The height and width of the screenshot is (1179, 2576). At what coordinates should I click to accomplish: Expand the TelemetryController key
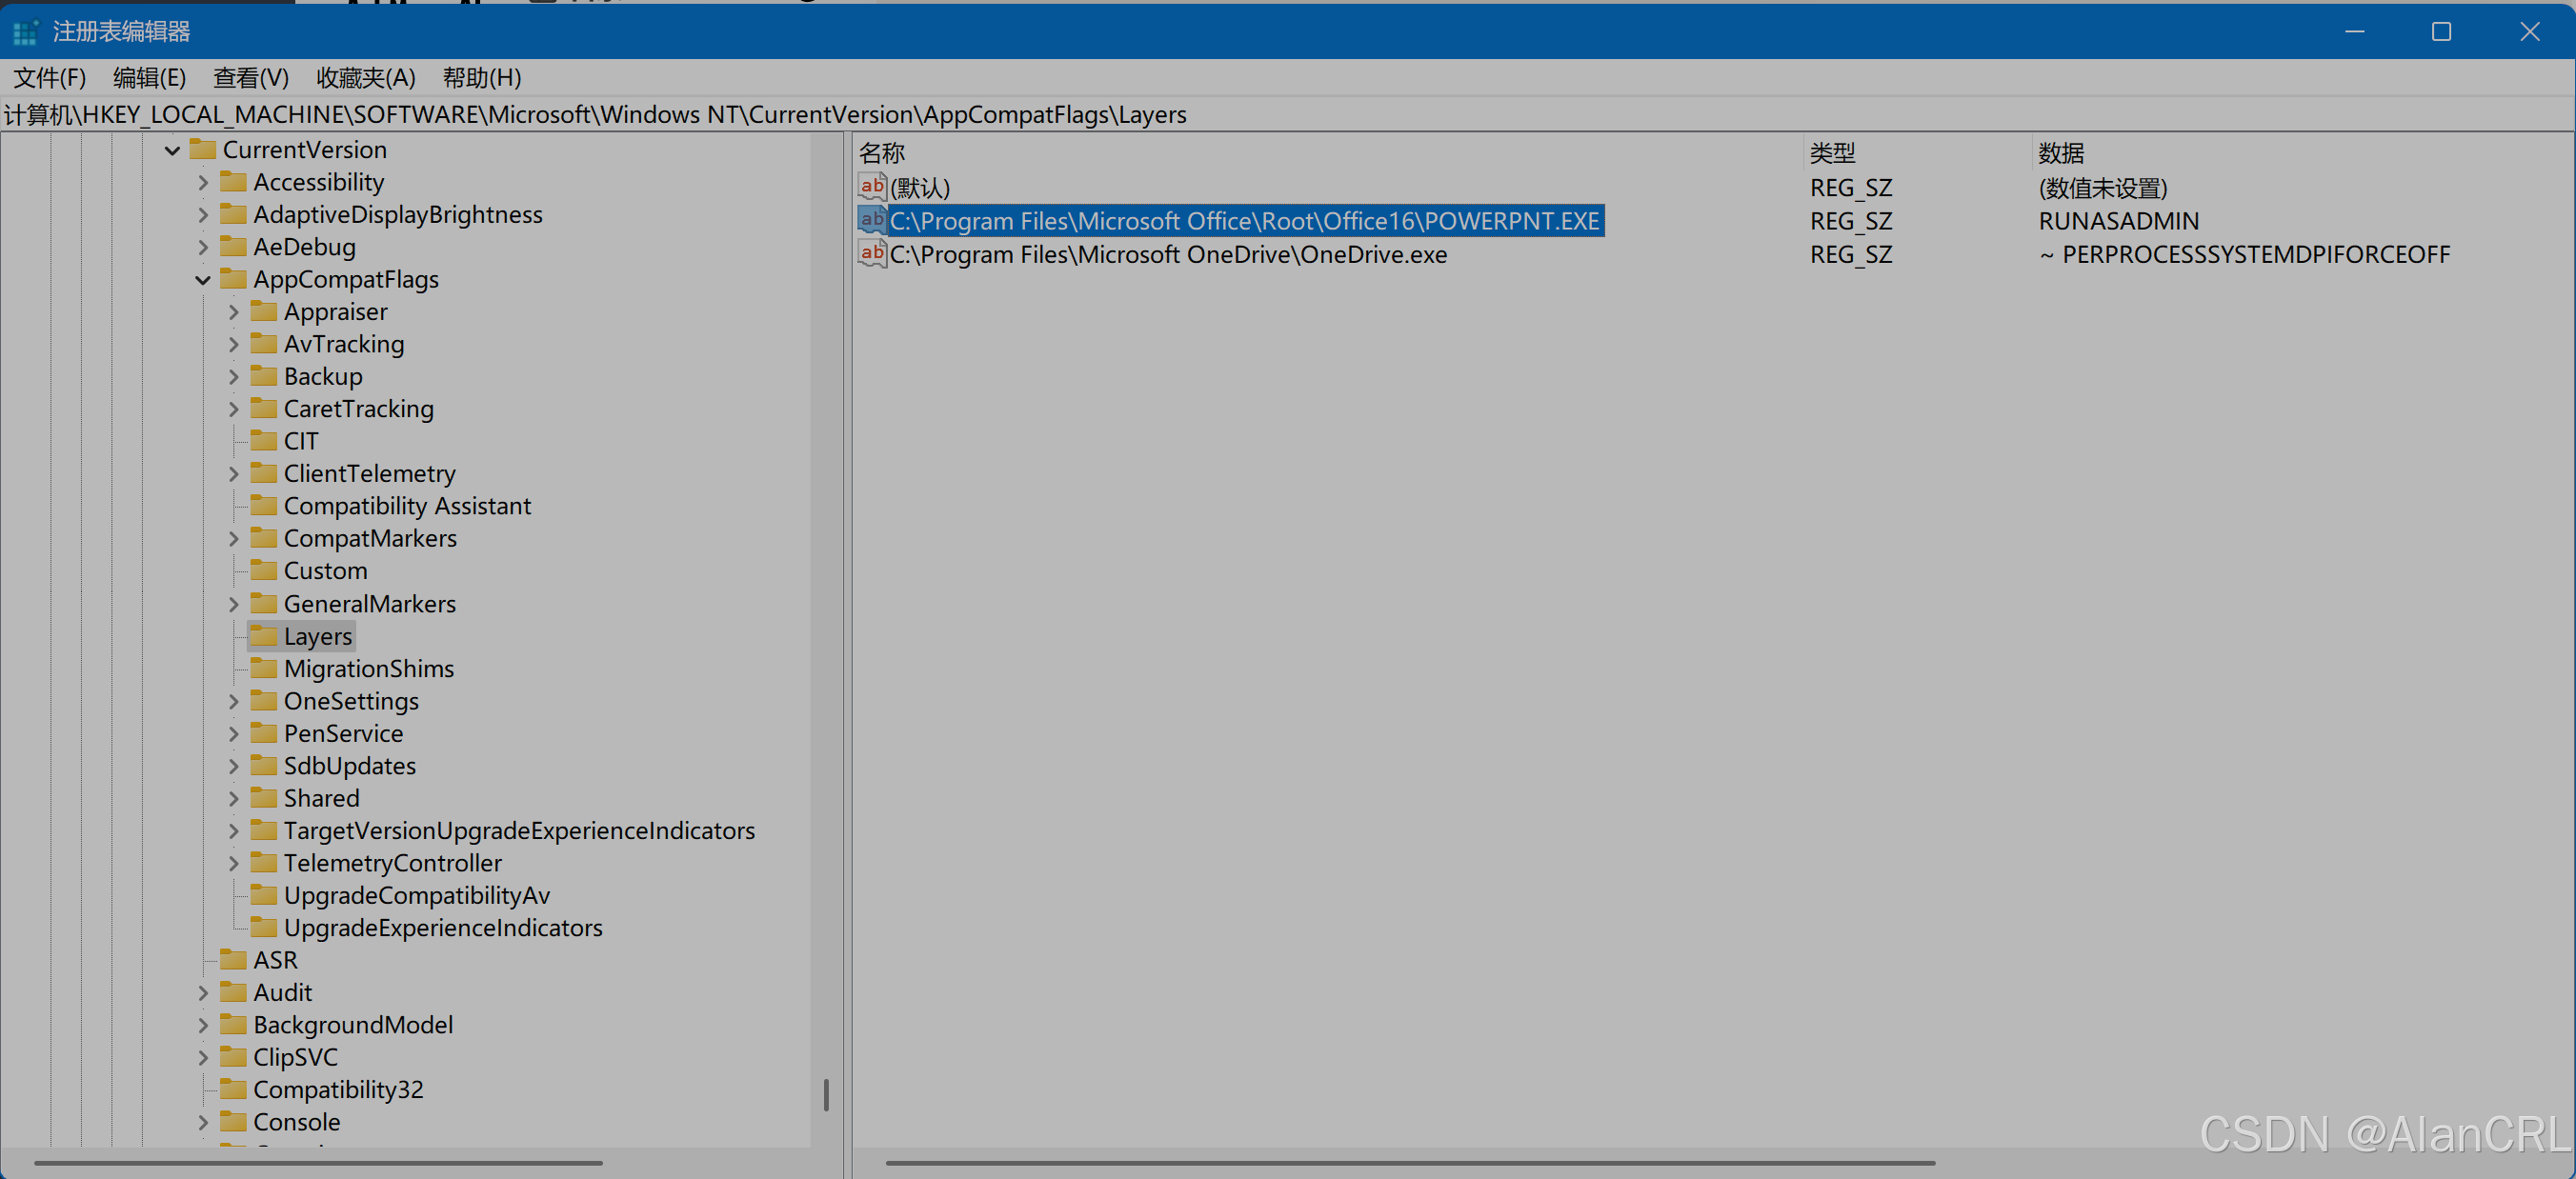233,863
